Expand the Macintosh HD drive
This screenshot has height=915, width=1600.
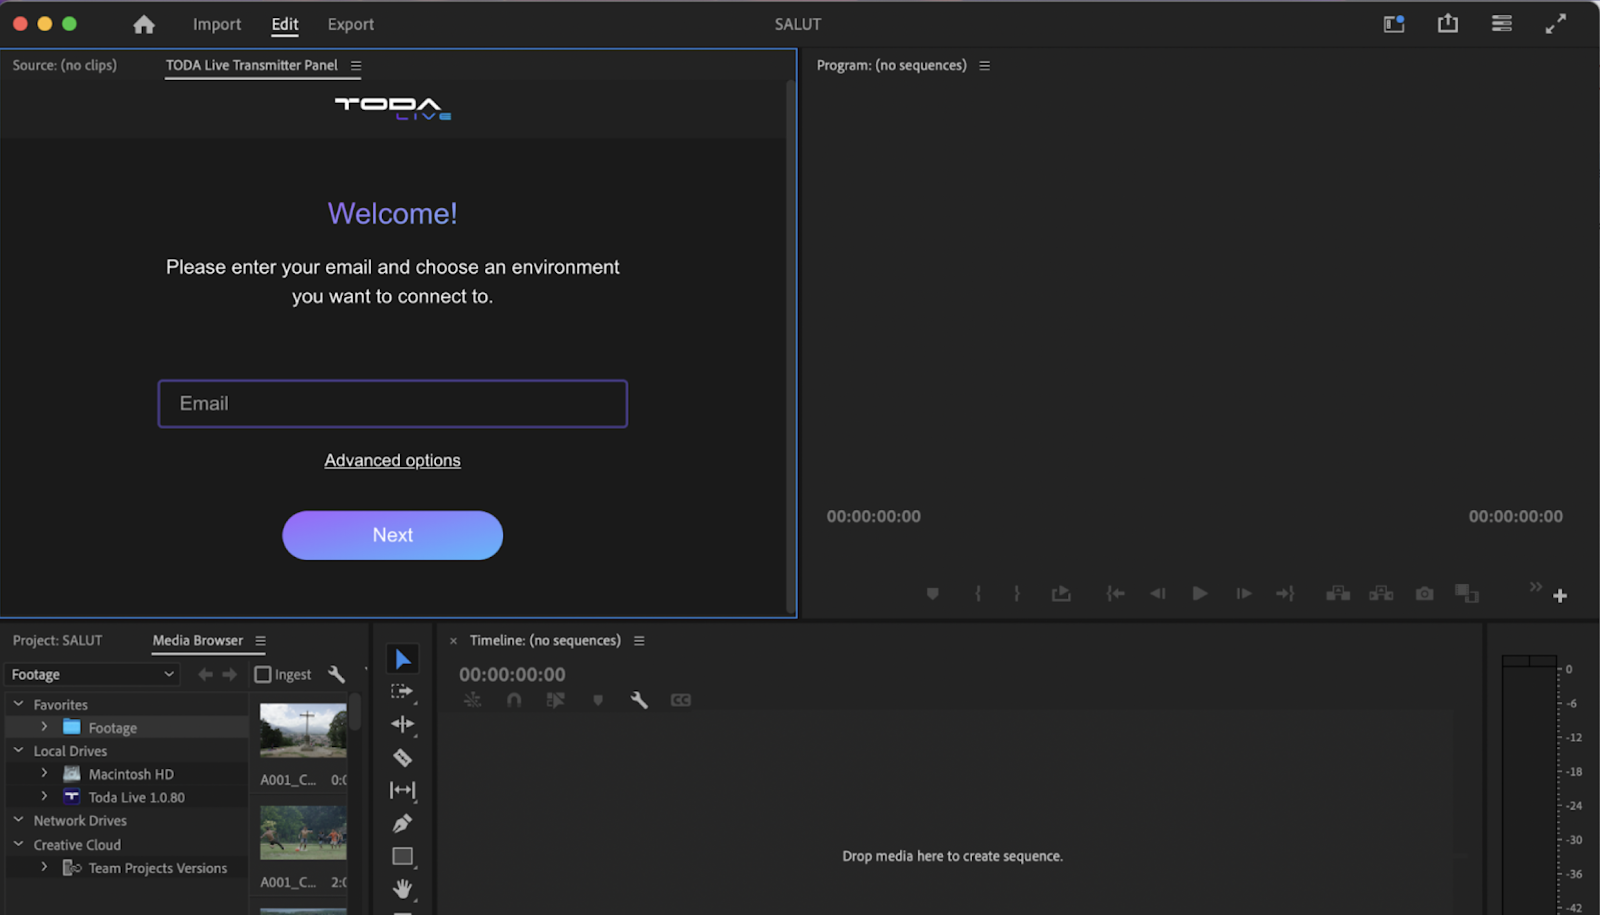click(44, 773)
